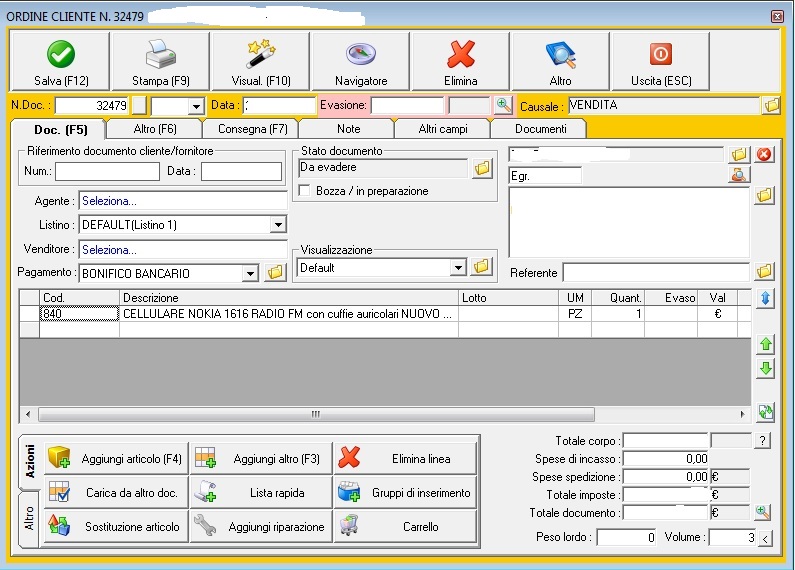
Task: Toggle Bozza / in preparazione checkbox
Action: point(305,191)
